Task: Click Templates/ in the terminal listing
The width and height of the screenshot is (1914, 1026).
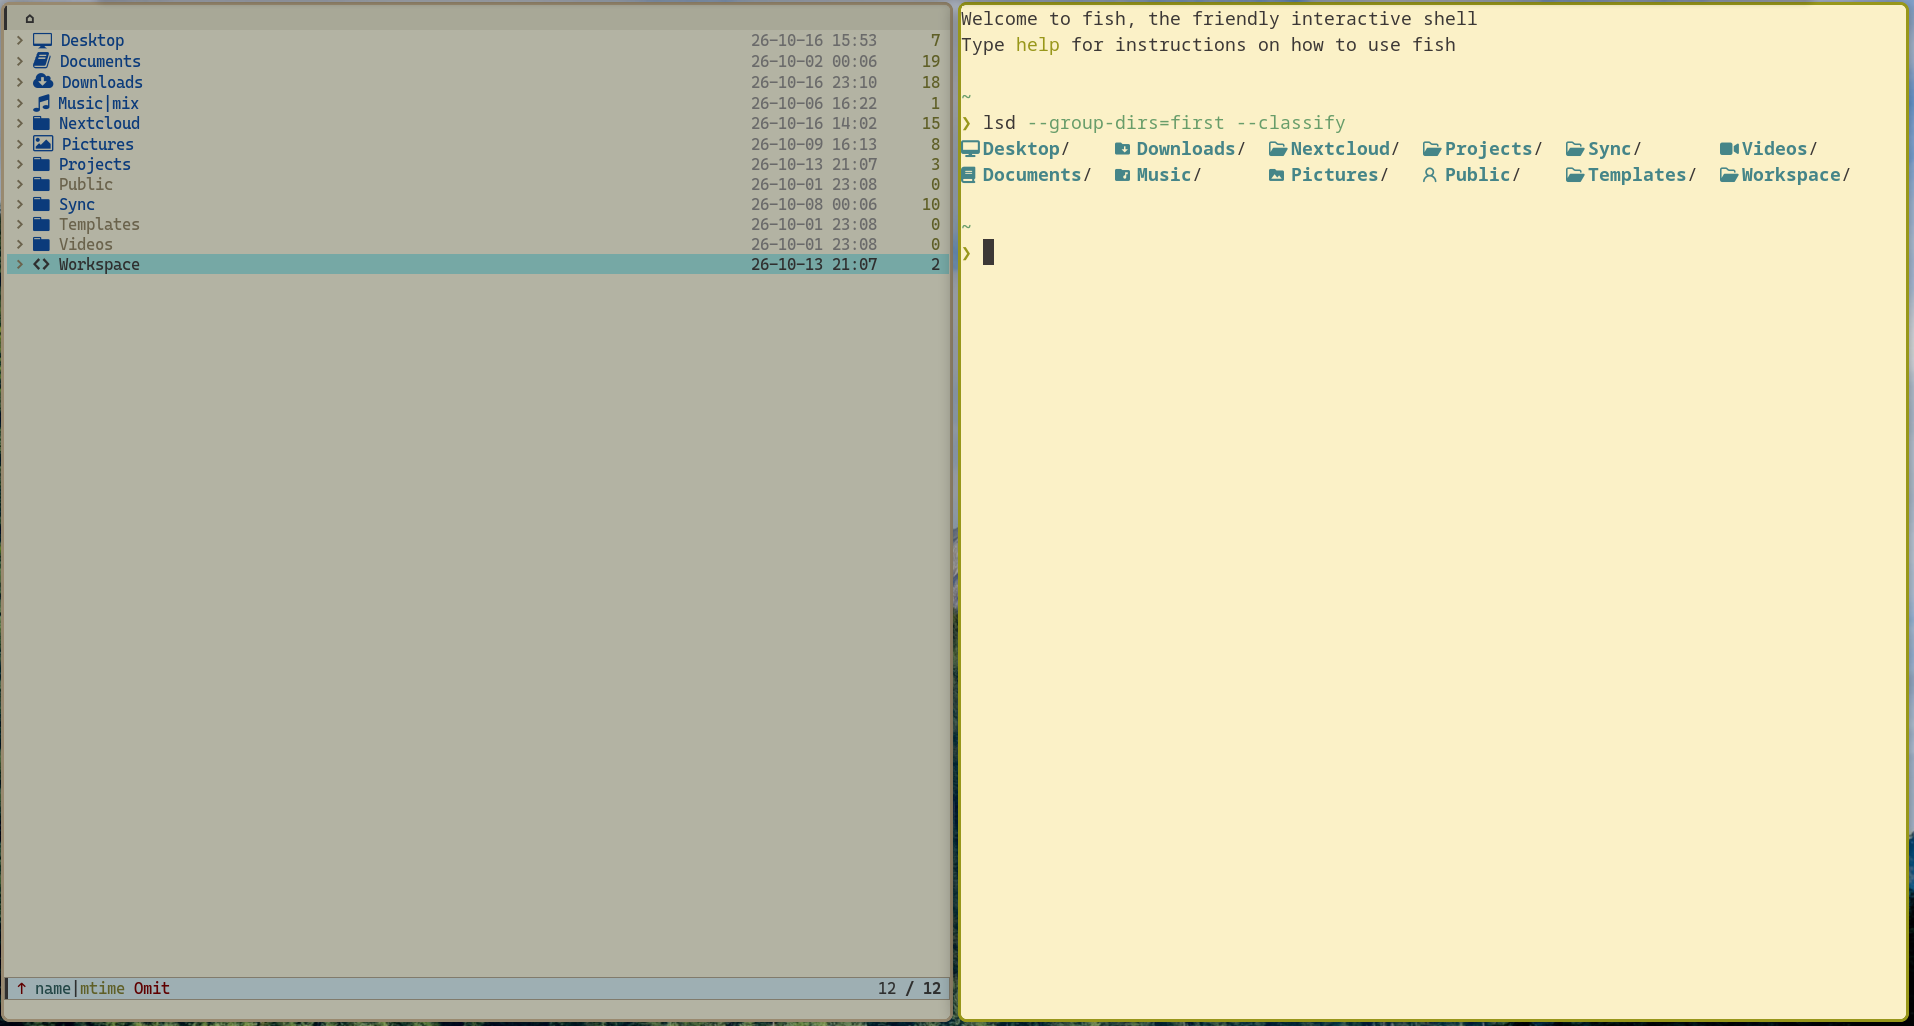Action: [x=1641, y=175]
